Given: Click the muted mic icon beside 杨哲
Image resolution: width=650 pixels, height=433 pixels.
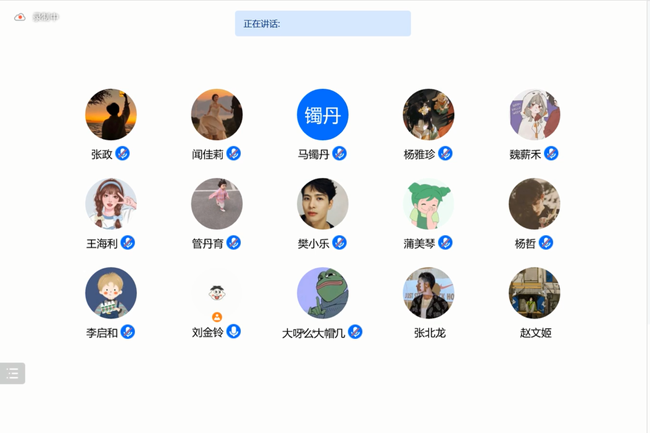Looking at the screenshot, I should tap(546, 243).
